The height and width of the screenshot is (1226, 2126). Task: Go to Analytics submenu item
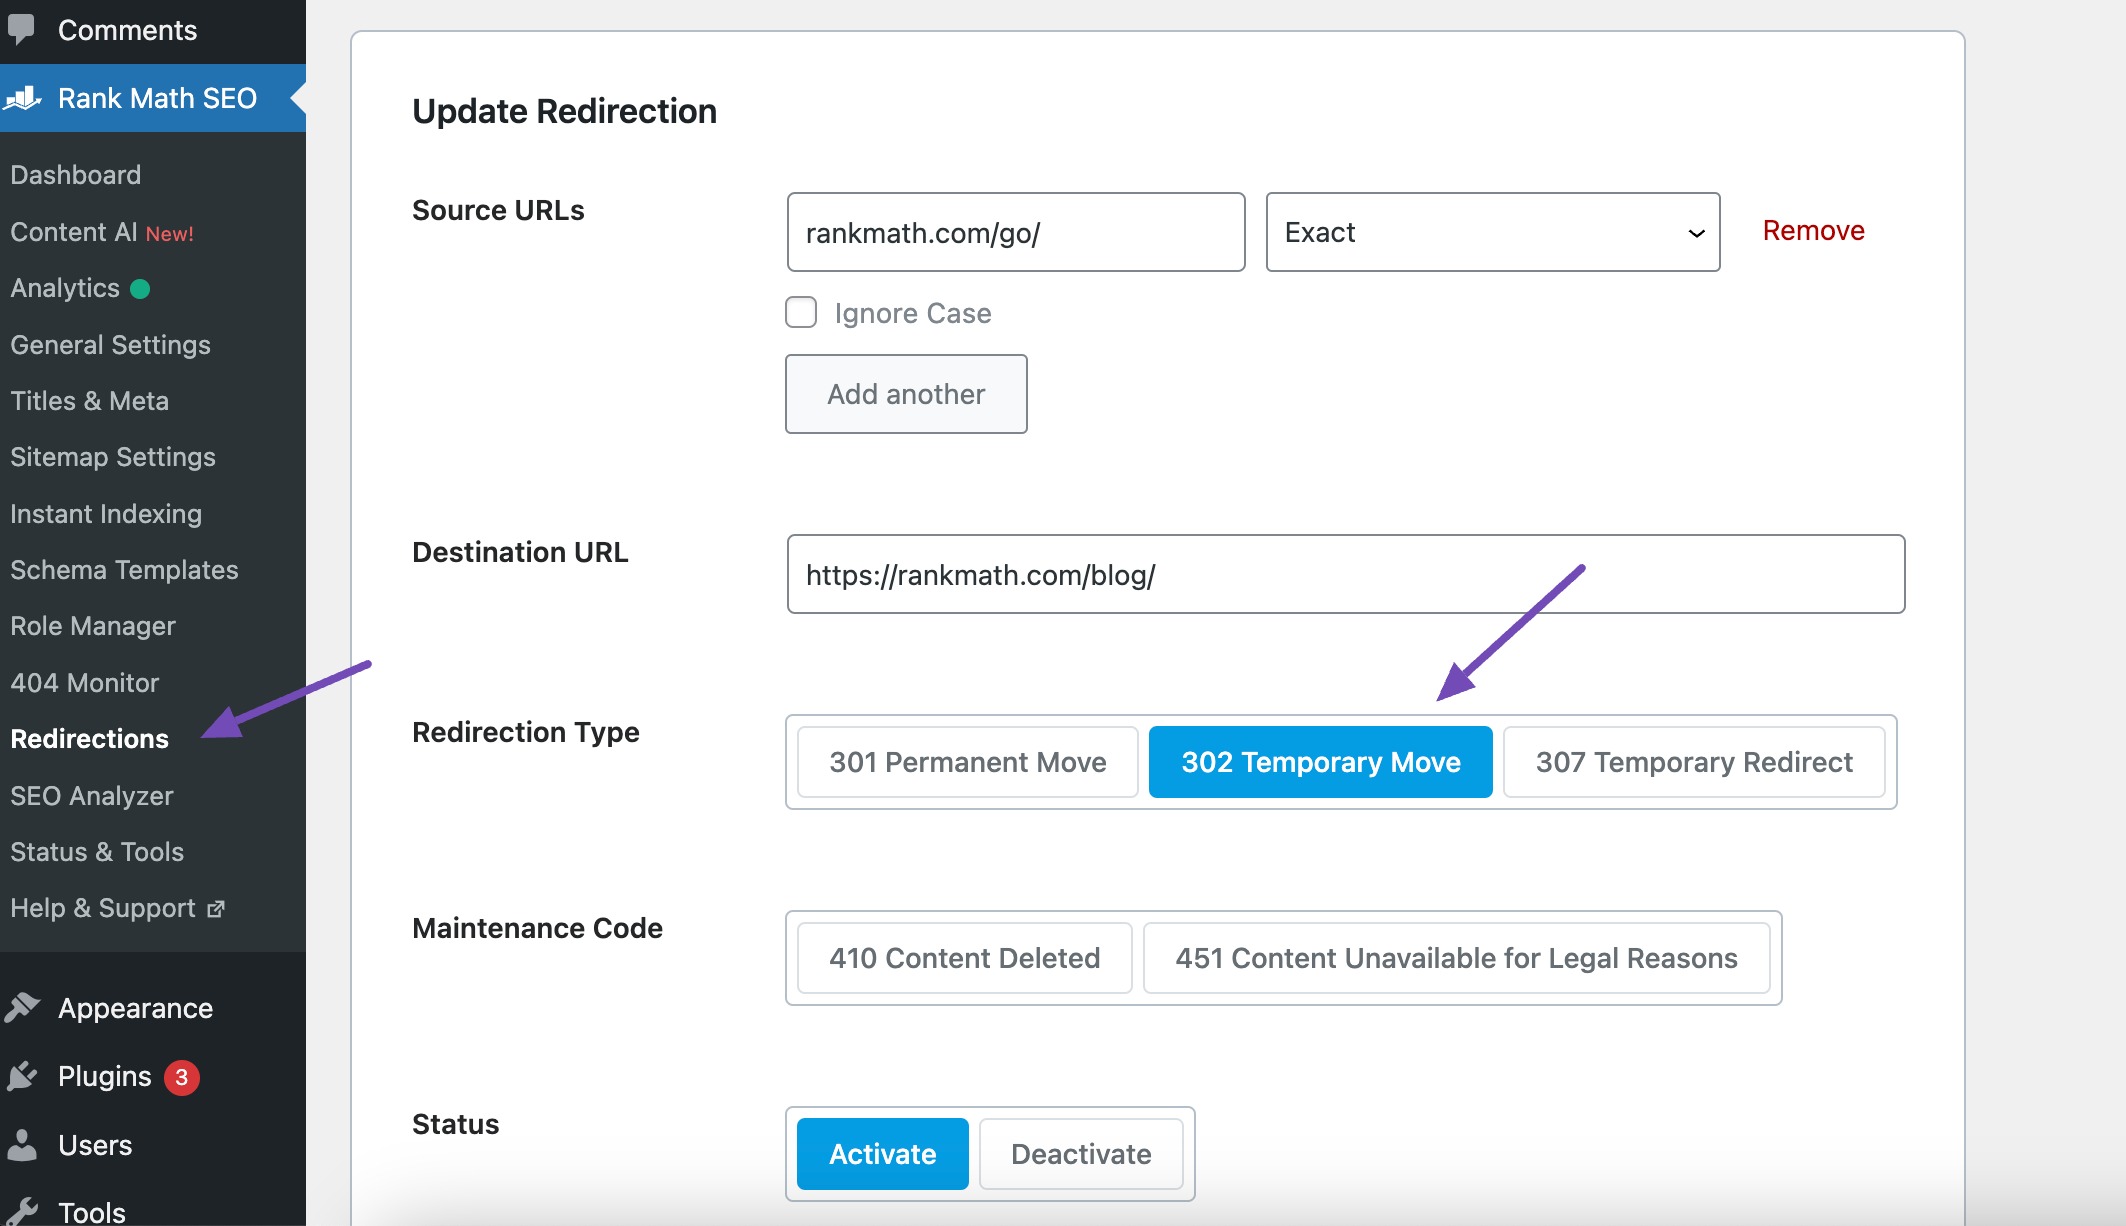[x=65, y=288]
